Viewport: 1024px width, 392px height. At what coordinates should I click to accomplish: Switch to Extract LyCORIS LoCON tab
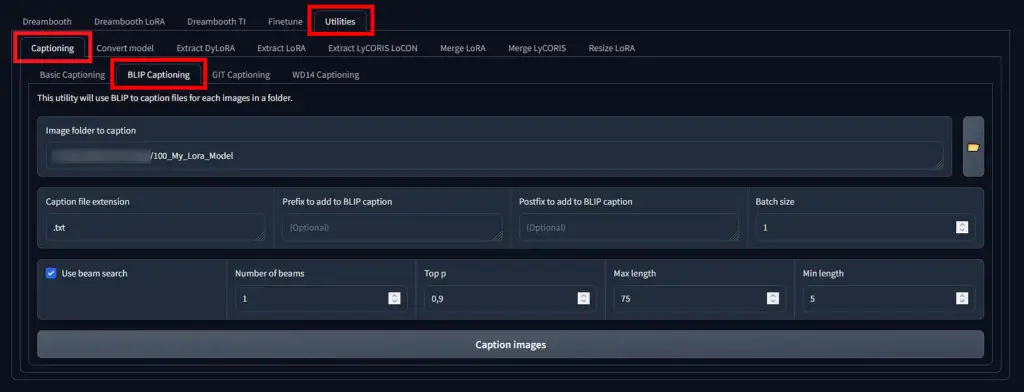373,48
